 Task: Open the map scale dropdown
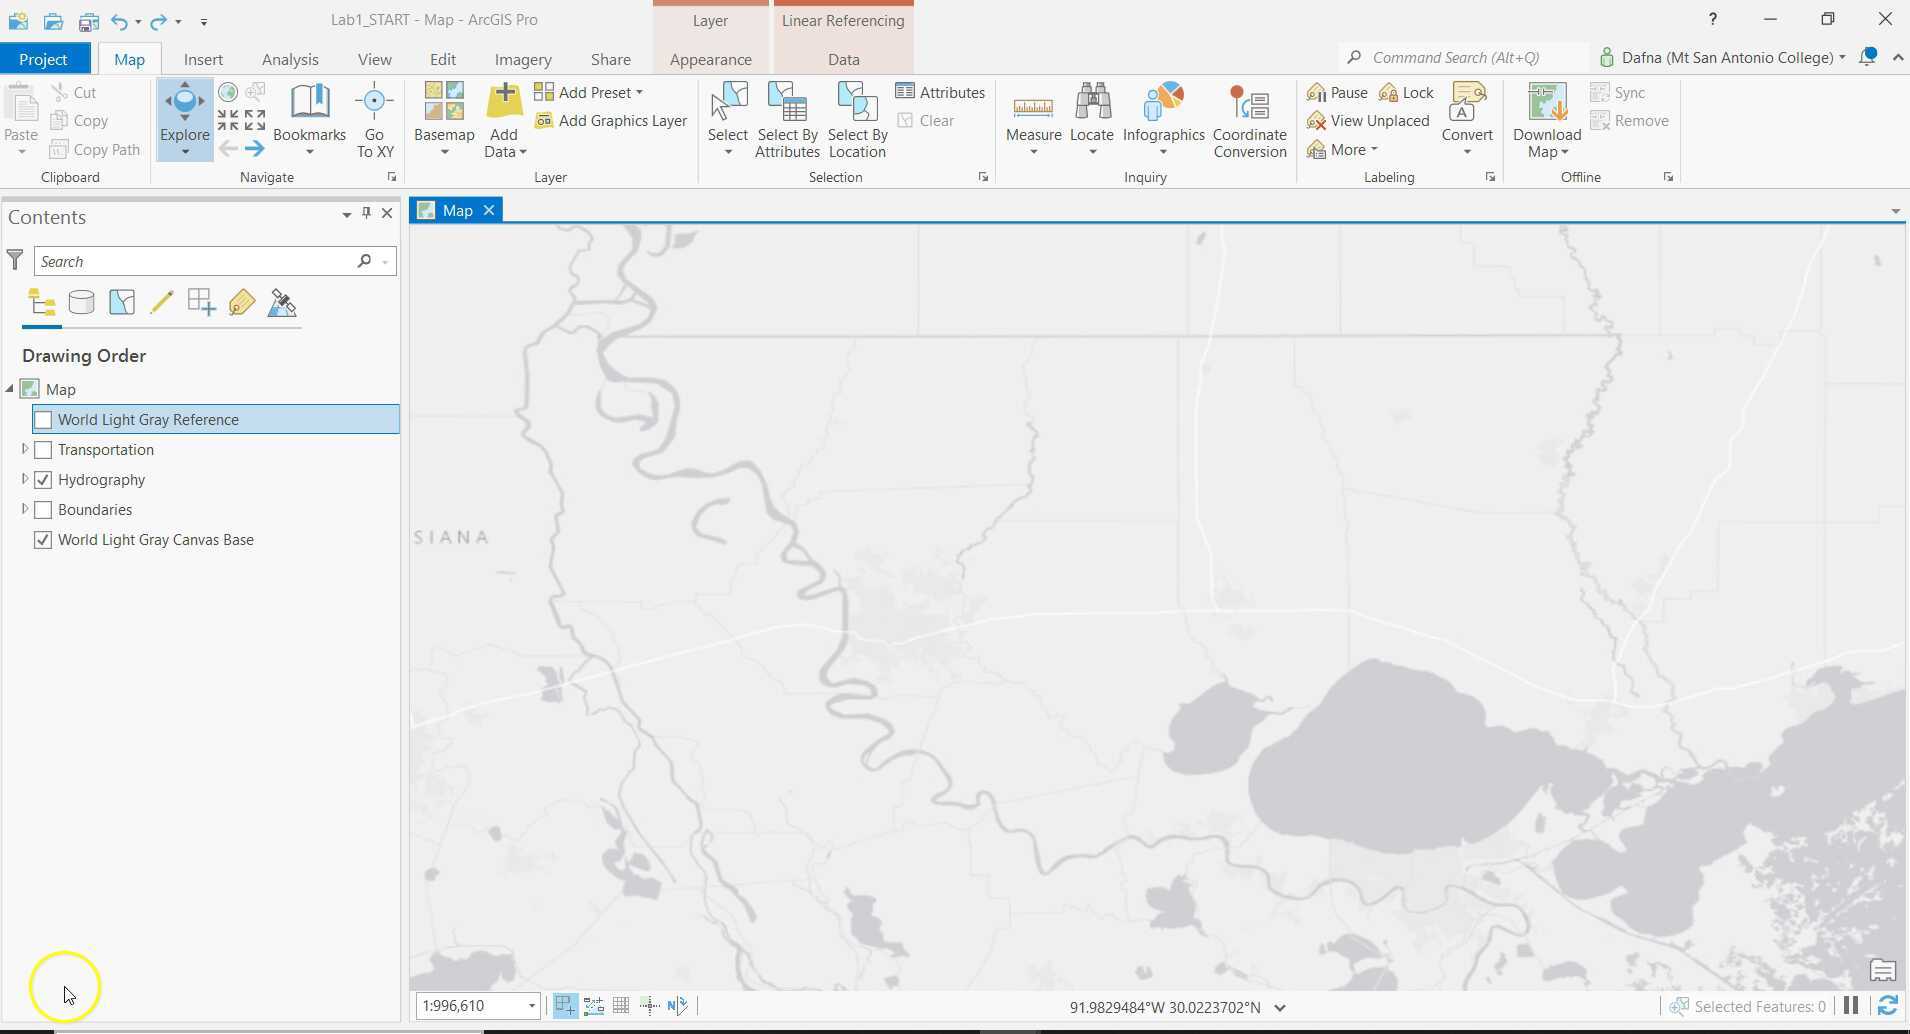tap(531, 1006)
